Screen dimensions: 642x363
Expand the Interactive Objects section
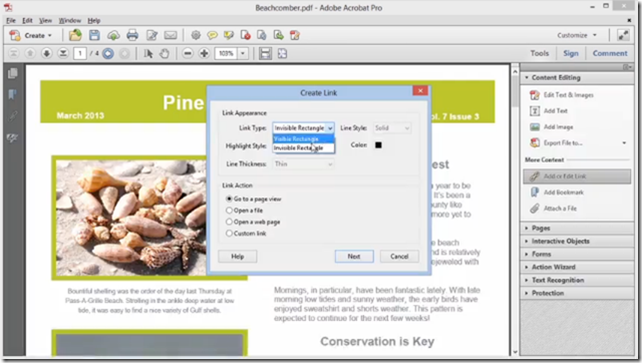pyautogui.click(x=577, y=241)
